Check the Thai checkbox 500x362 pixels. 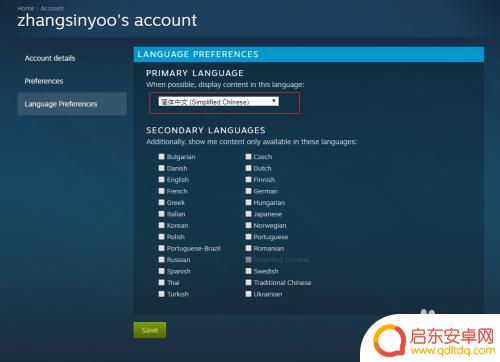click(x=161, y=282)
